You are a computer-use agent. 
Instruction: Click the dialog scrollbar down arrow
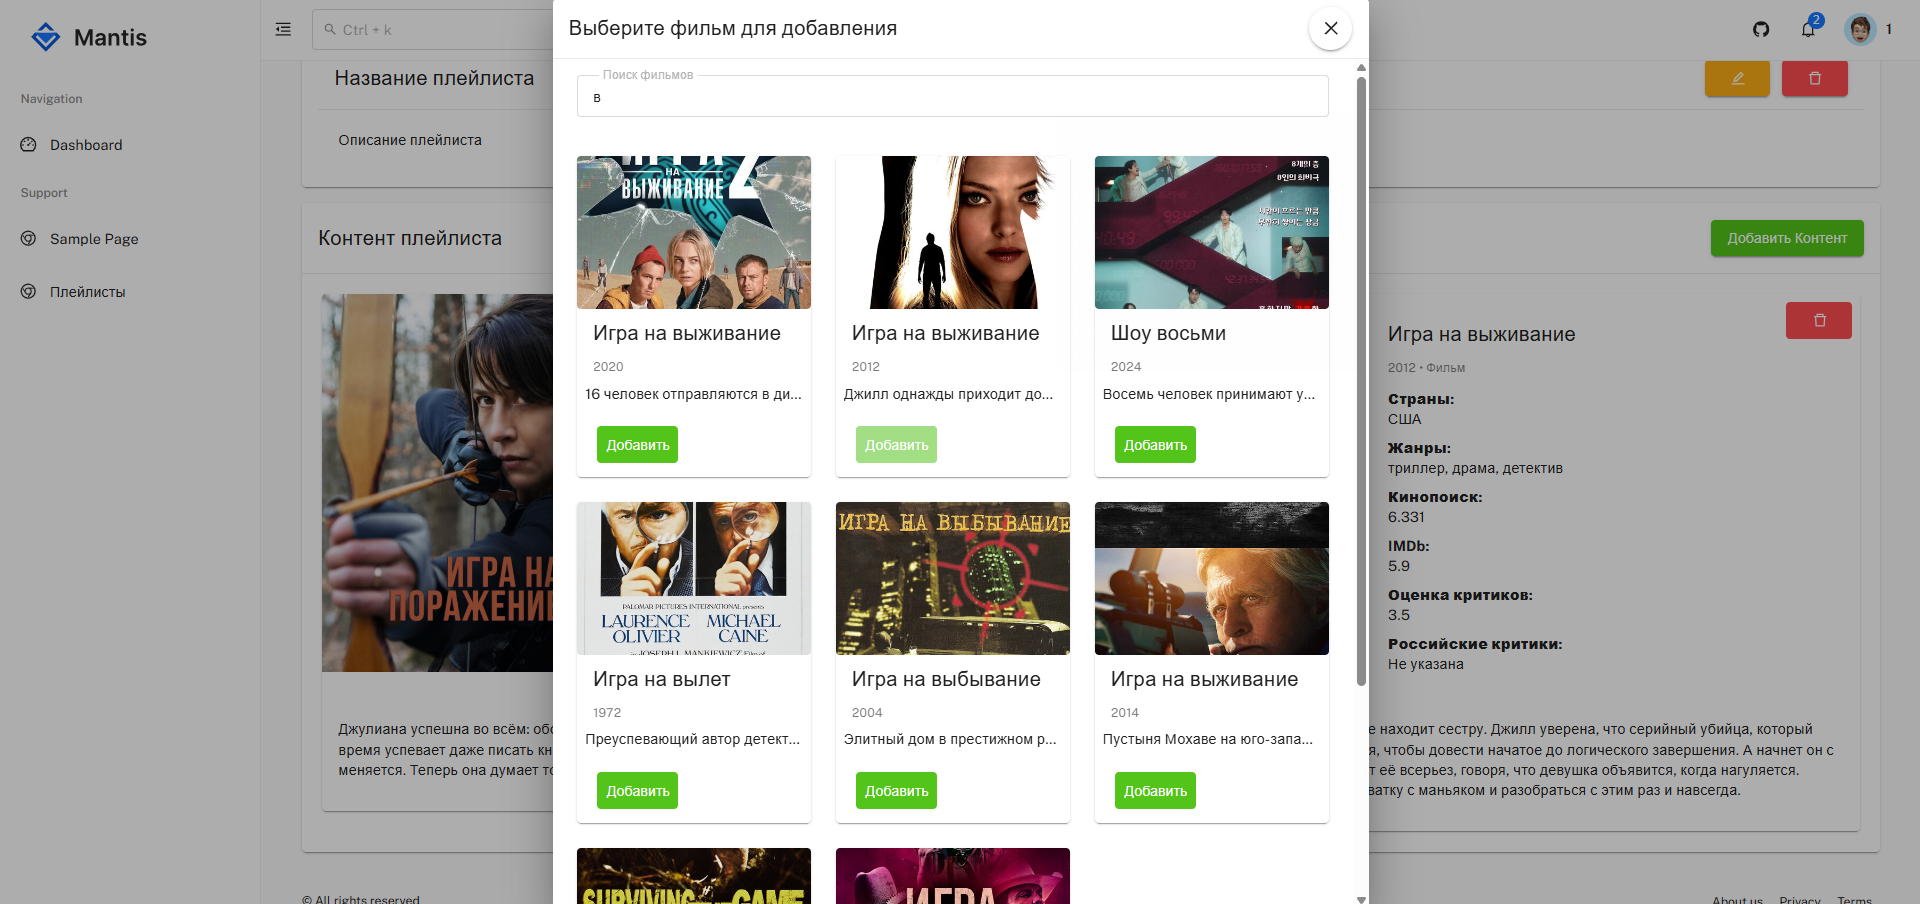pos(1361,899)
